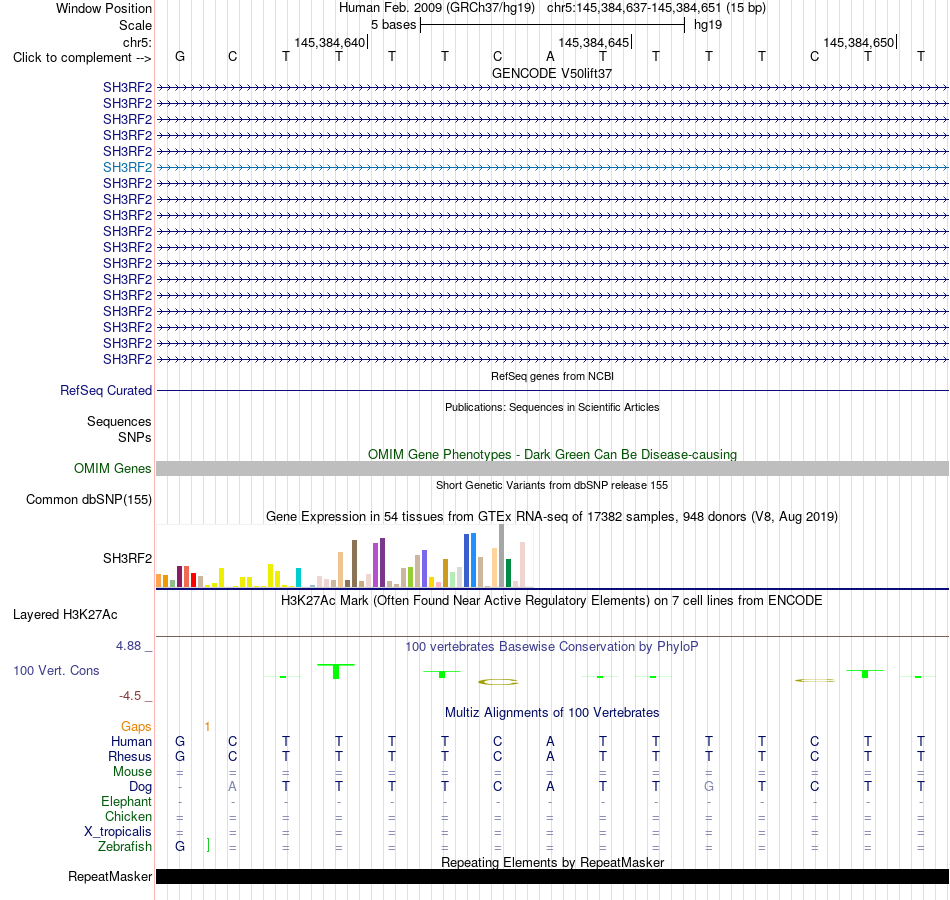
Task: Click the GTEx Gene Expression track title
Action: coord(552,516)
